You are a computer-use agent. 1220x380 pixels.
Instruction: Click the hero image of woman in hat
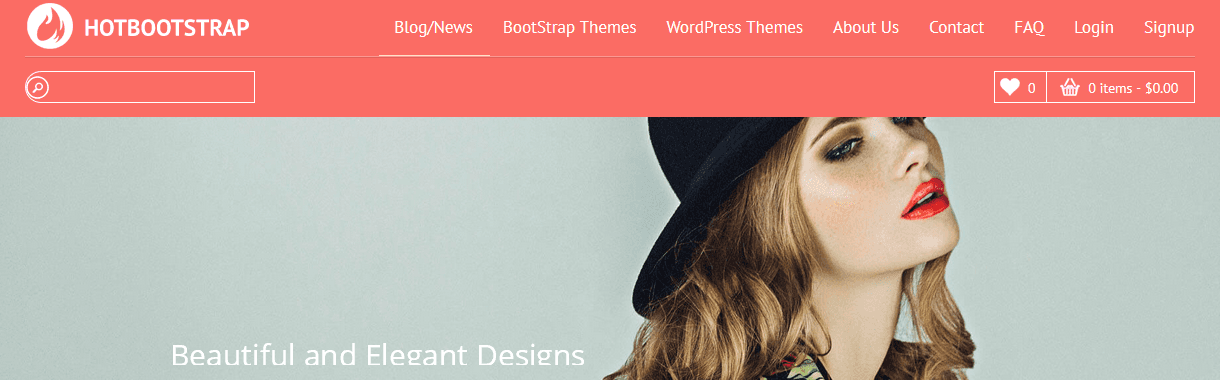pos(610,248)
